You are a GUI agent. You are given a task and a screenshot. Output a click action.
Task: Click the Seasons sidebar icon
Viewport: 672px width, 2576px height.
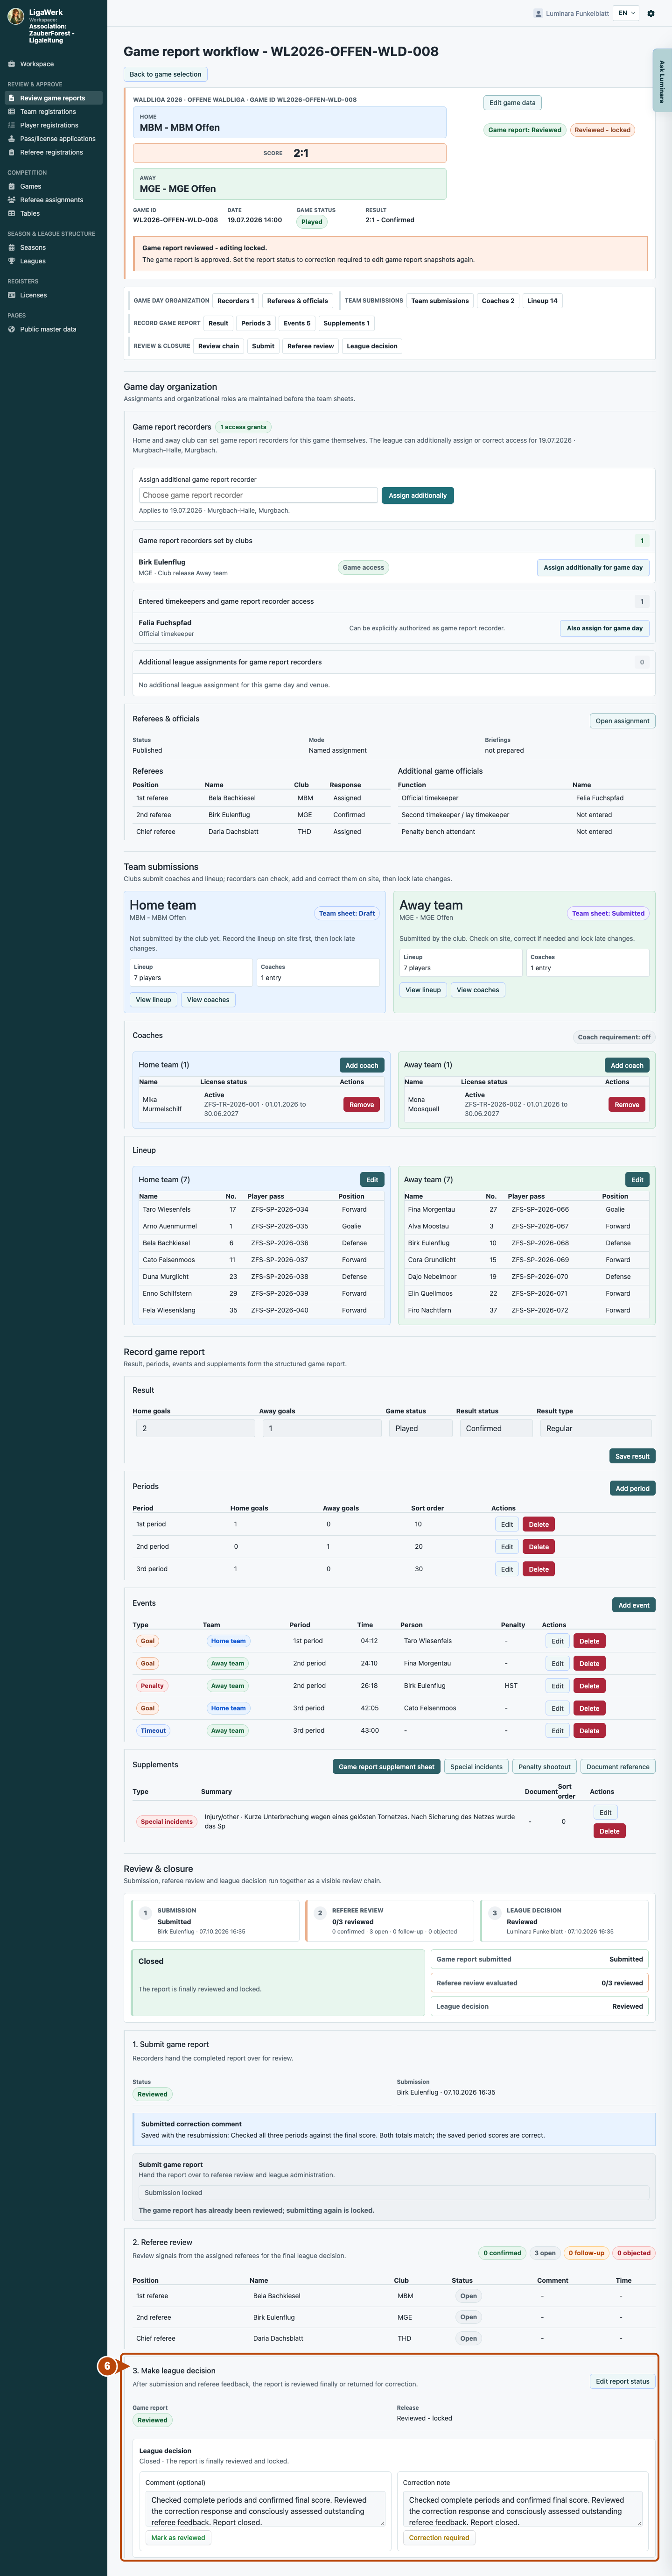[11, 247]
